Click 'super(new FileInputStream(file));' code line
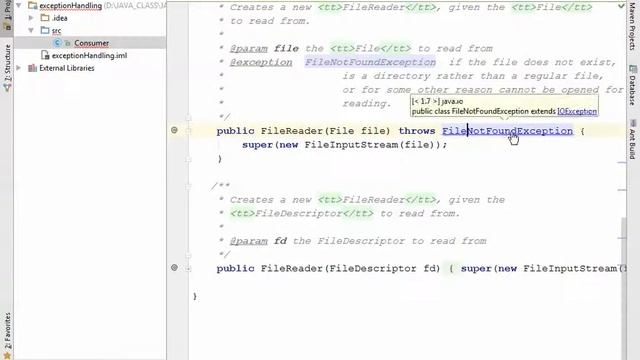This screenshot has height=360, width=640. click(x=344, y=145)
